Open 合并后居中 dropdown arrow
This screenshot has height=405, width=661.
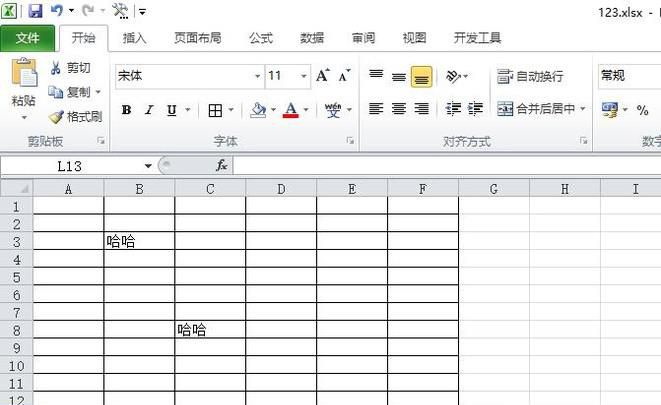tap(583, 109)
